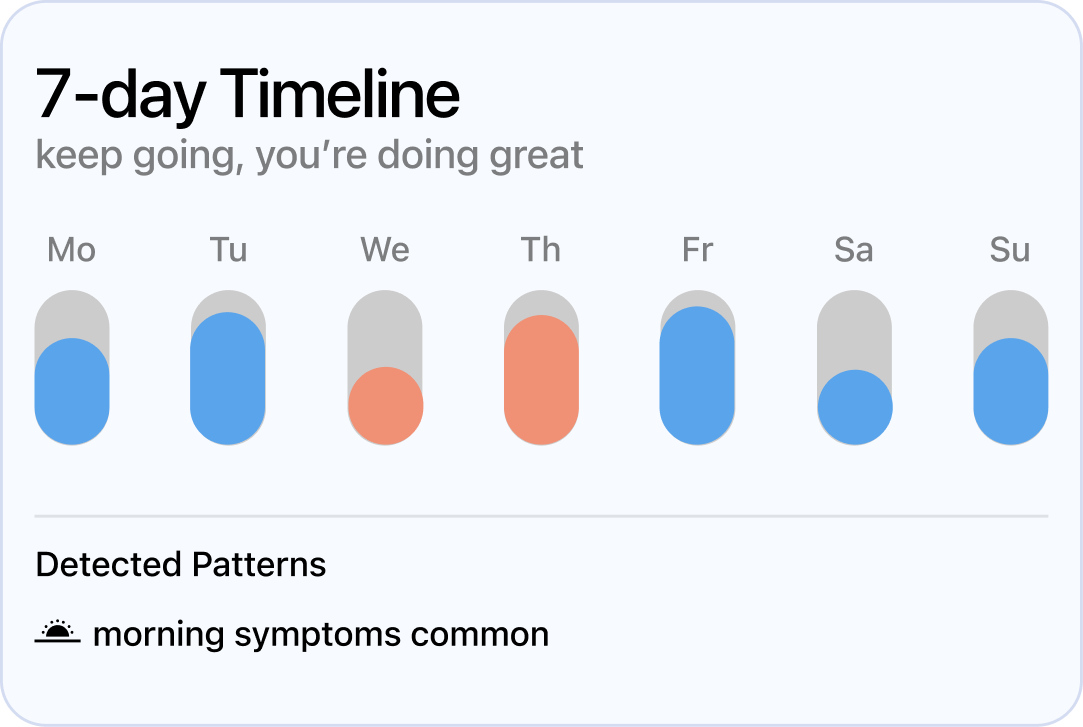
Task: Click the sunrise morning symptoms icon
Action: pyautogui.click(x=59, y=632)
